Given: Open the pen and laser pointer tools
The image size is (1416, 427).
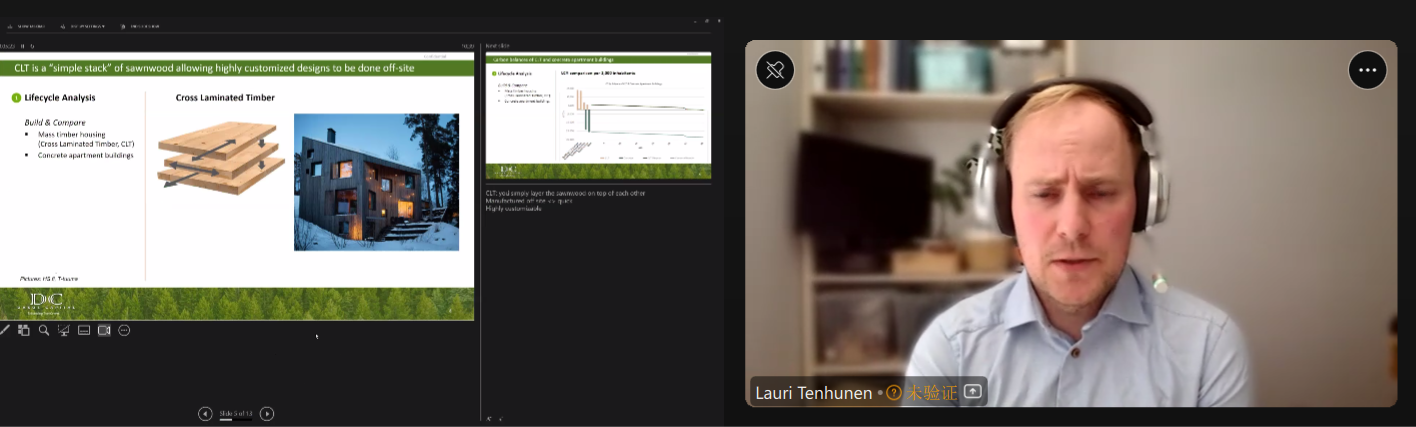Looking at the screenshot, I should click(5, 330).
